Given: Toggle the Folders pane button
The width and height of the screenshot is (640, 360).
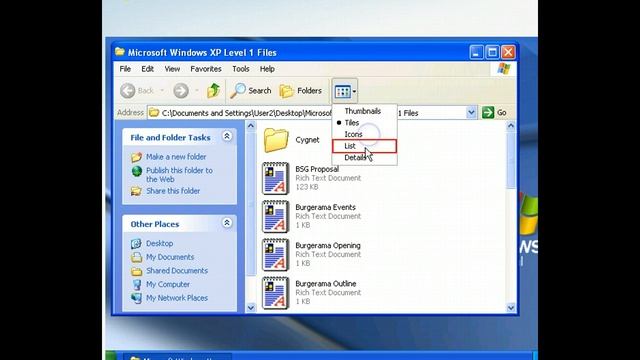Looking at the screenshot, I should (x=301, y=91).
